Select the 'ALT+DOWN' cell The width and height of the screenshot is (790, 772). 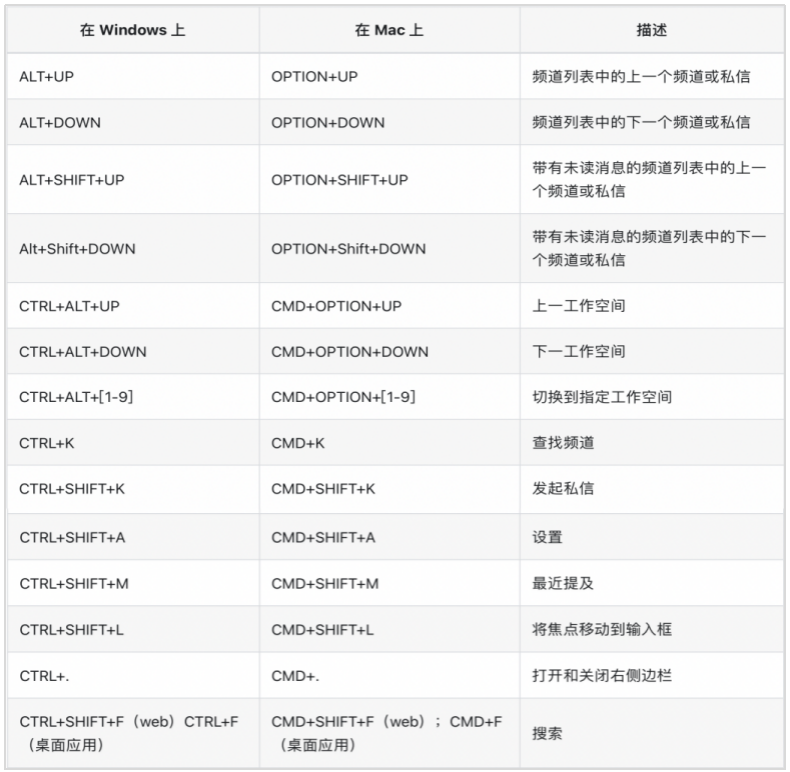pos(133,122)
